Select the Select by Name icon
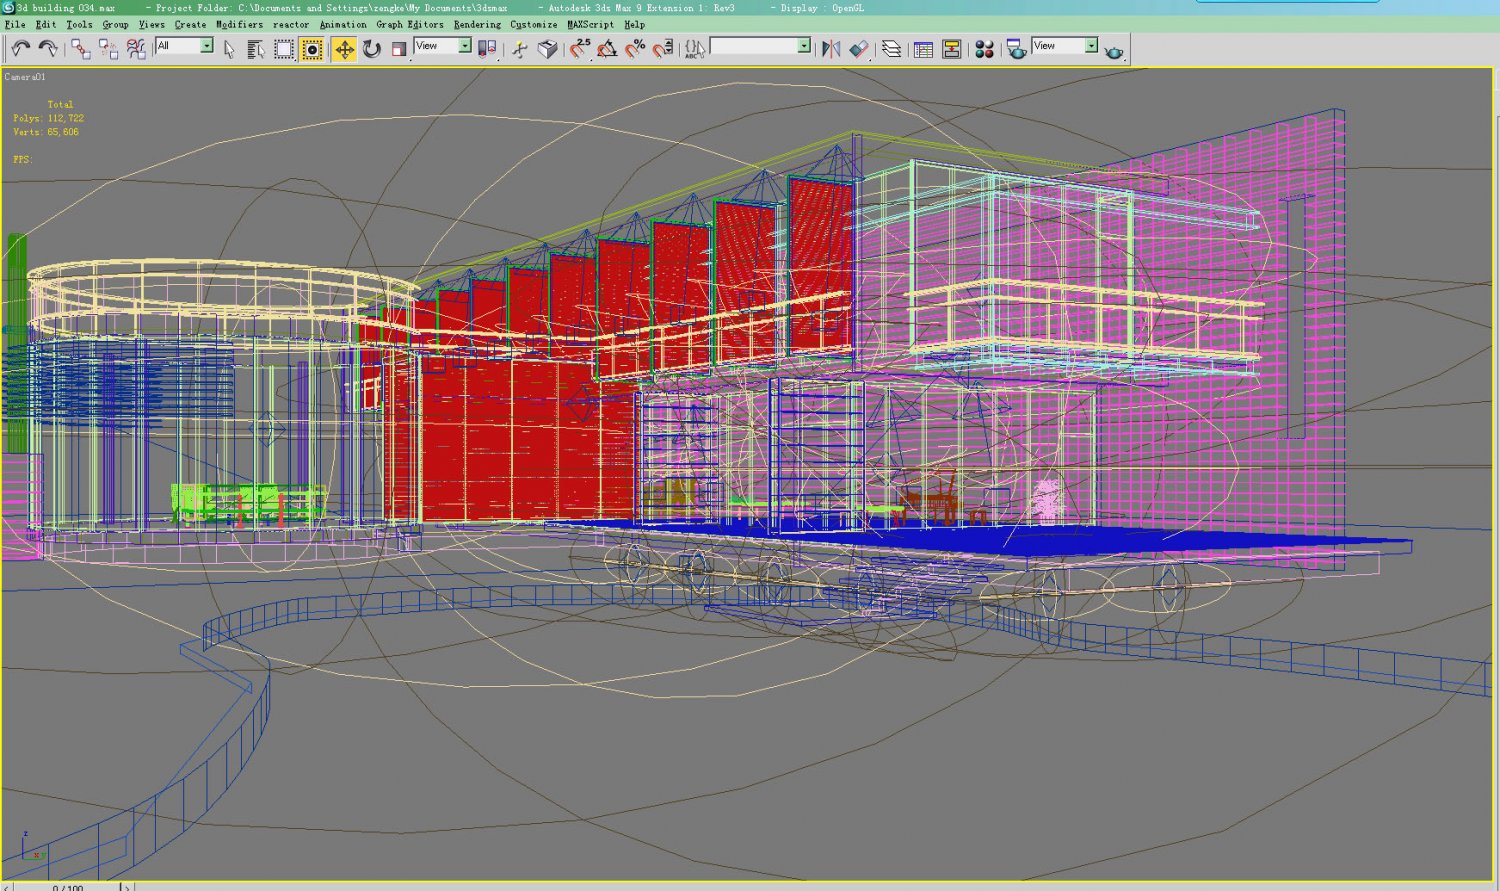This screenshot has height=891, width=1500. coord(255,47)
